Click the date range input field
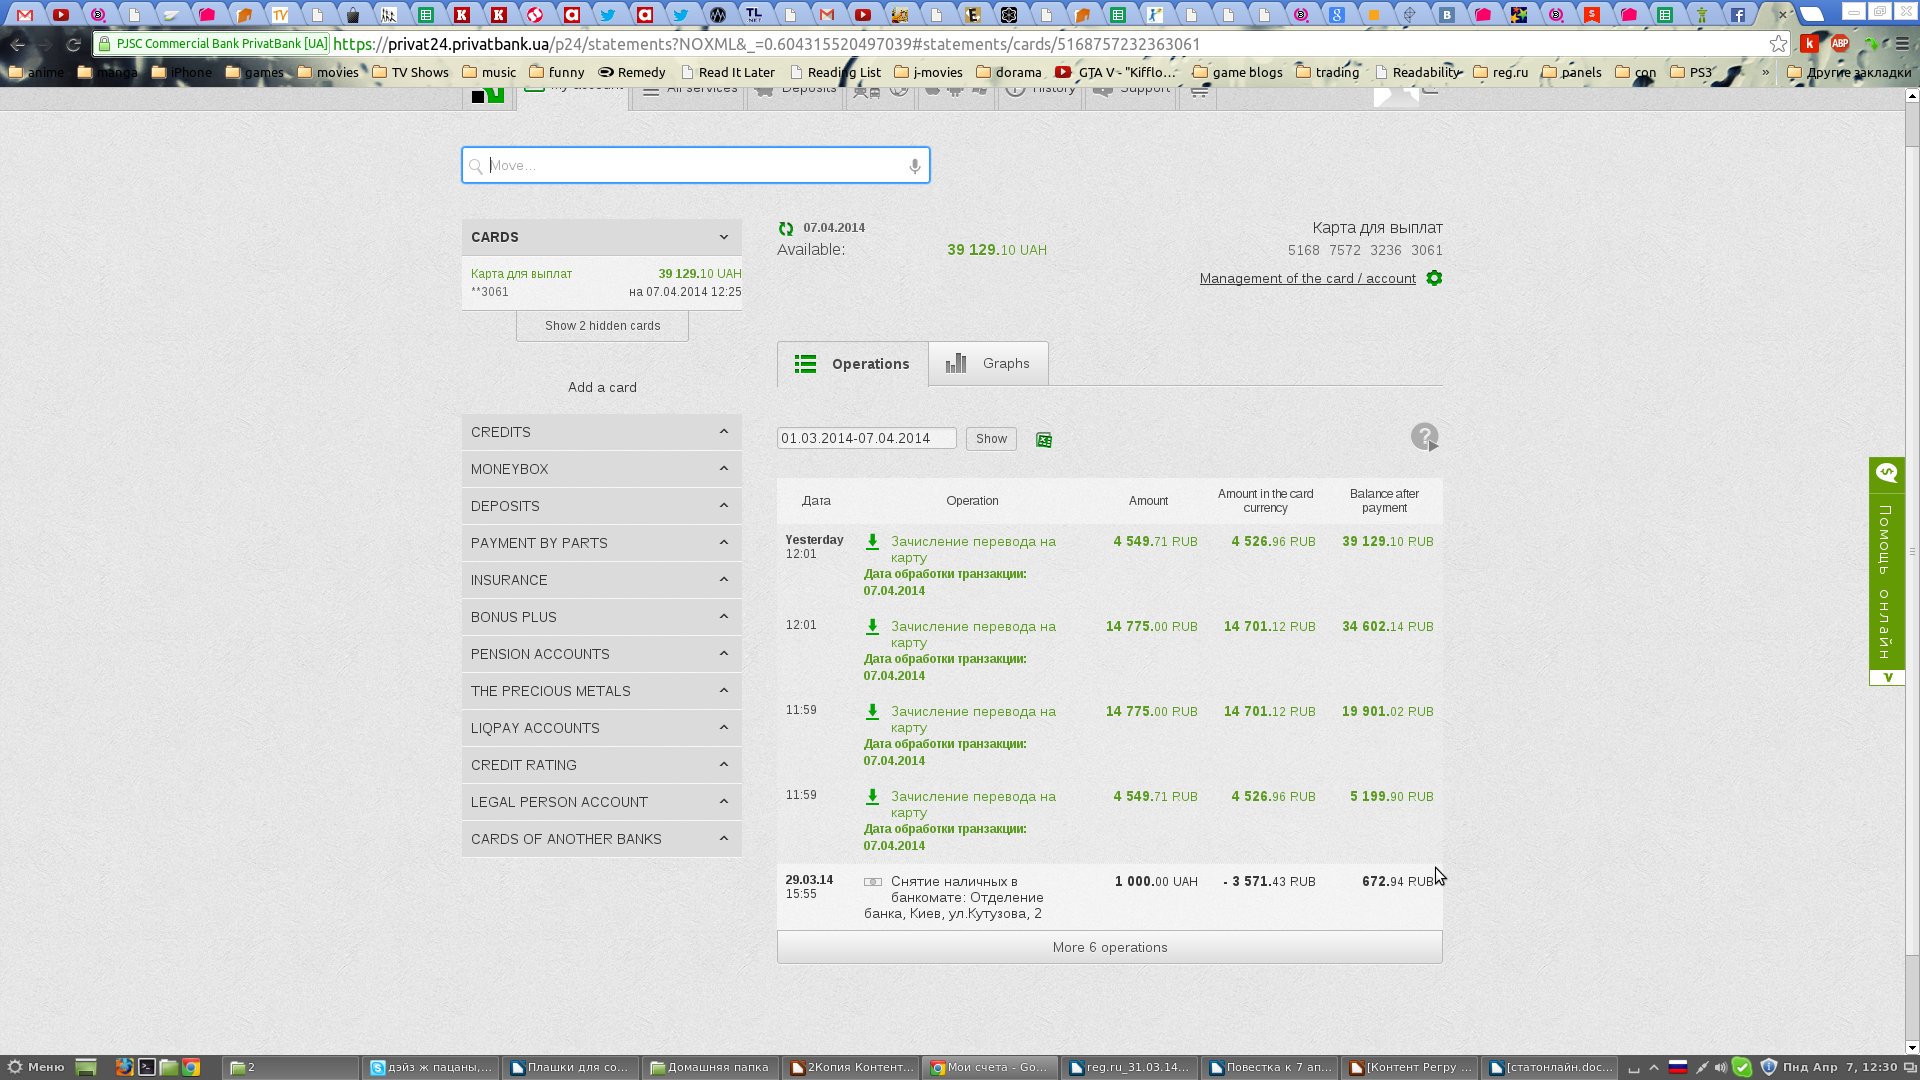Image resolution: width=1920 pixels, height=1080 pixels. point(866,439)
